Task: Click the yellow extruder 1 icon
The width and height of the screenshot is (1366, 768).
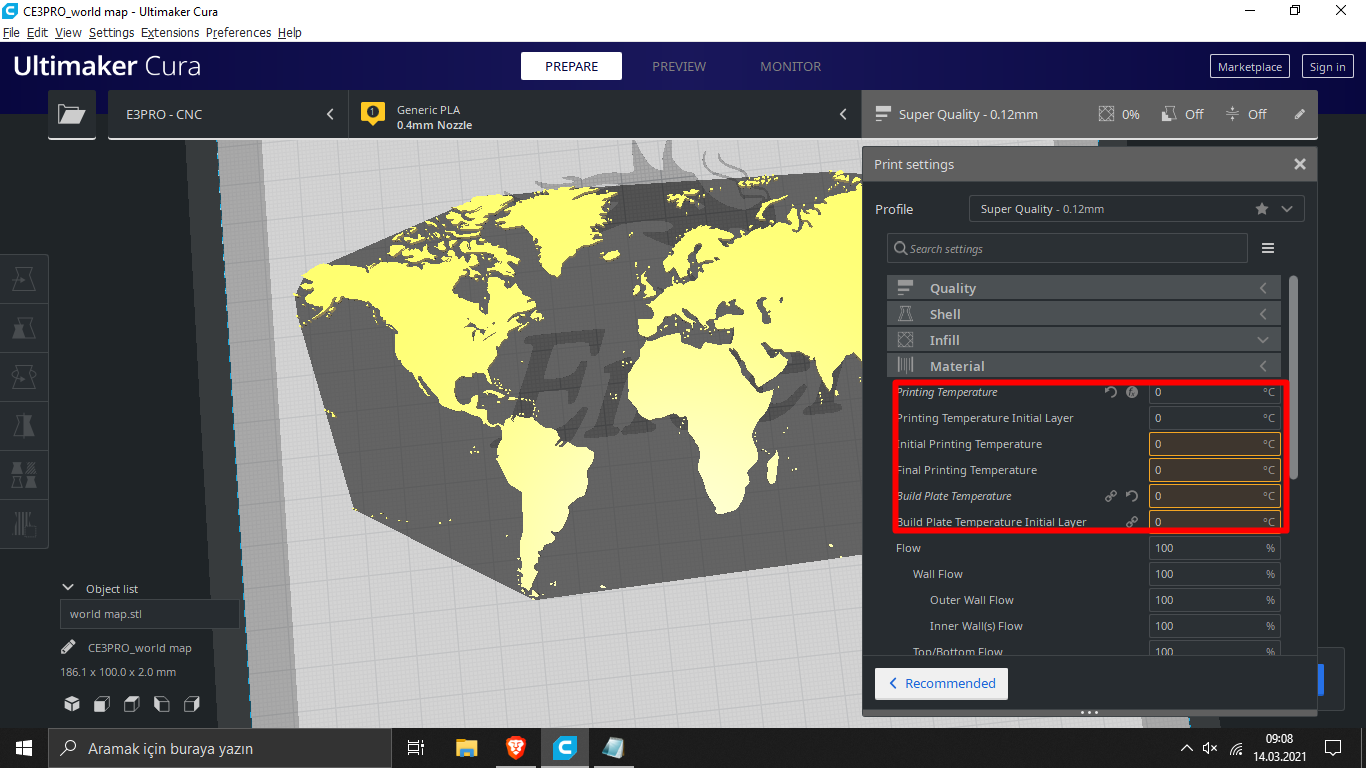Action: (373, 113)
